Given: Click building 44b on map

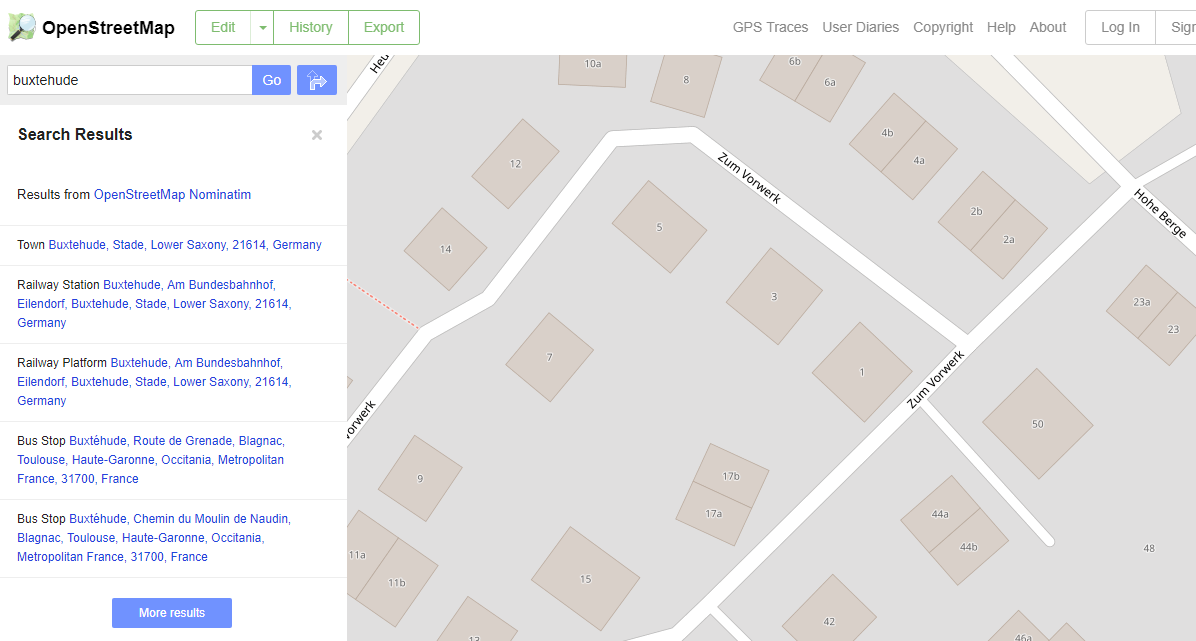Looking at the screenshot, I should click(969, 546).
